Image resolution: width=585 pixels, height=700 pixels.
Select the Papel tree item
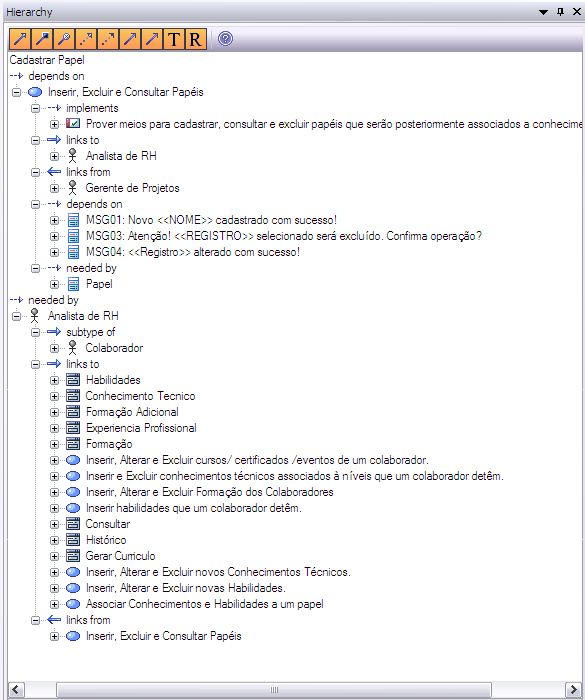pos(99,284)
